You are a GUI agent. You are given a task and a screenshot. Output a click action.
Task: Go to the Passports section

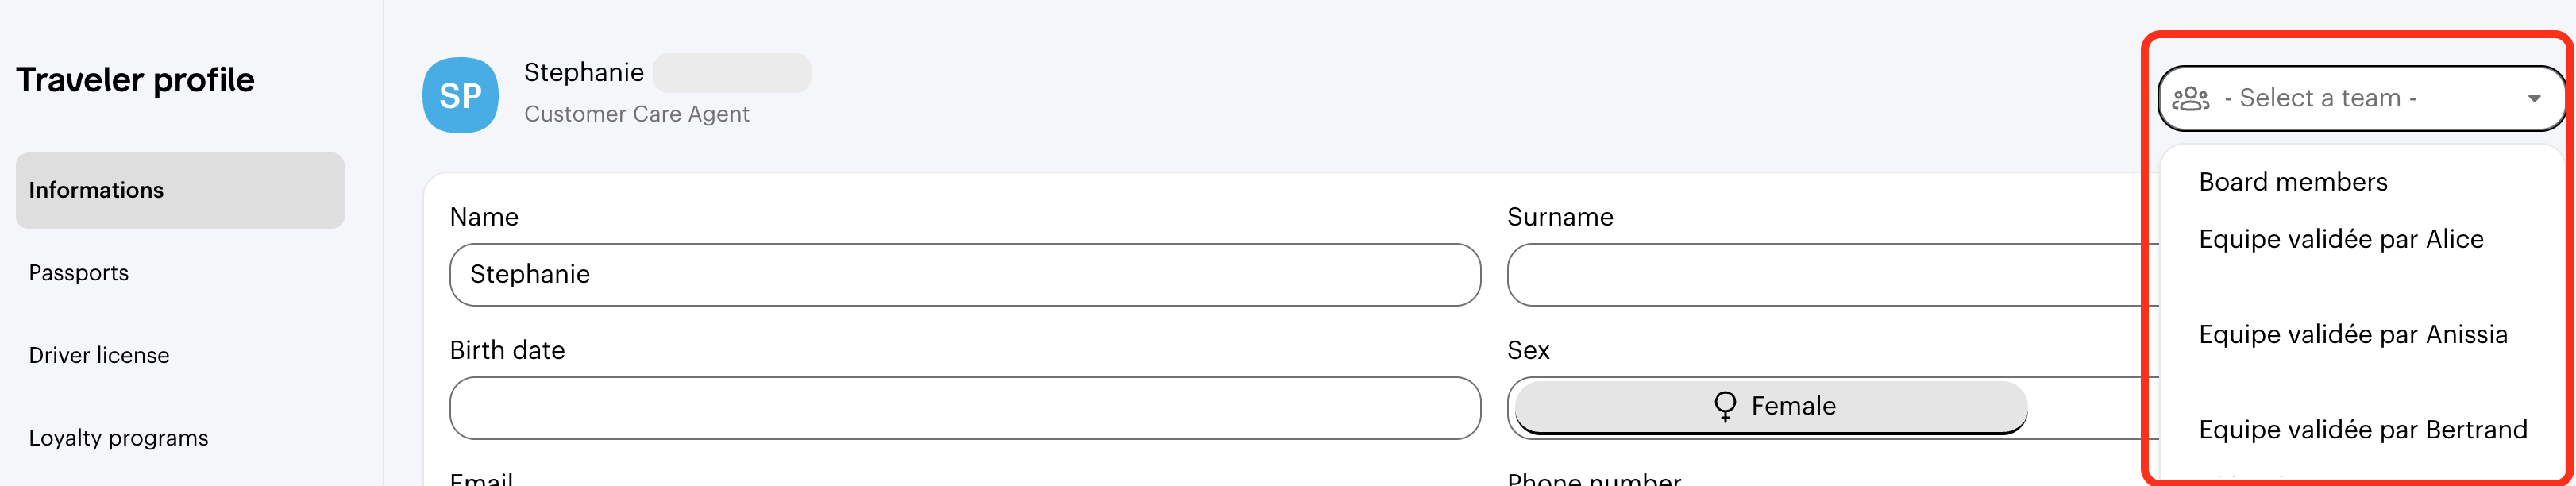tap(79, 273)
